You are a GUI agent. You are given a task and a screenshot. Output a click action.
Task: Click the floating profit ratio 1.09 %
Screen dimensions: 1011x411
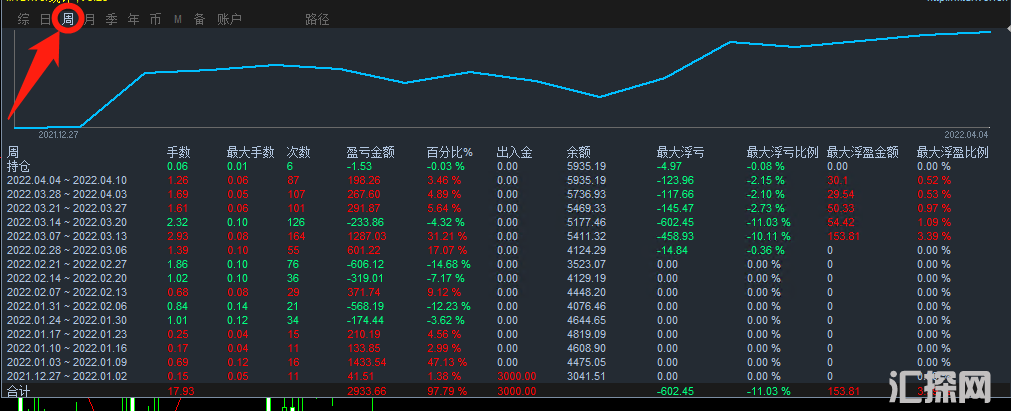pos(934,222)
